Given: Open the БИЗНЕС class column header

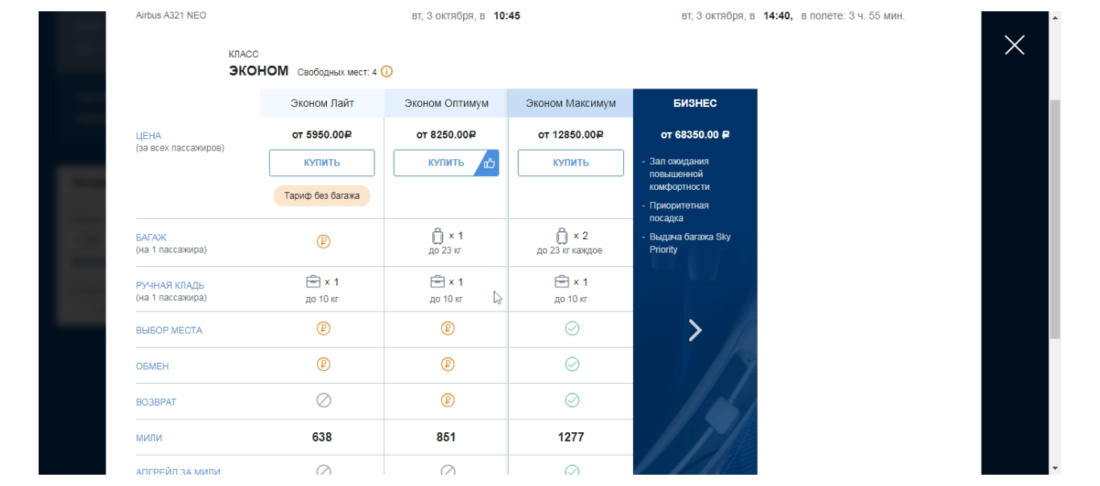Looking at the screenshot, I should click(x=694, y=103).
